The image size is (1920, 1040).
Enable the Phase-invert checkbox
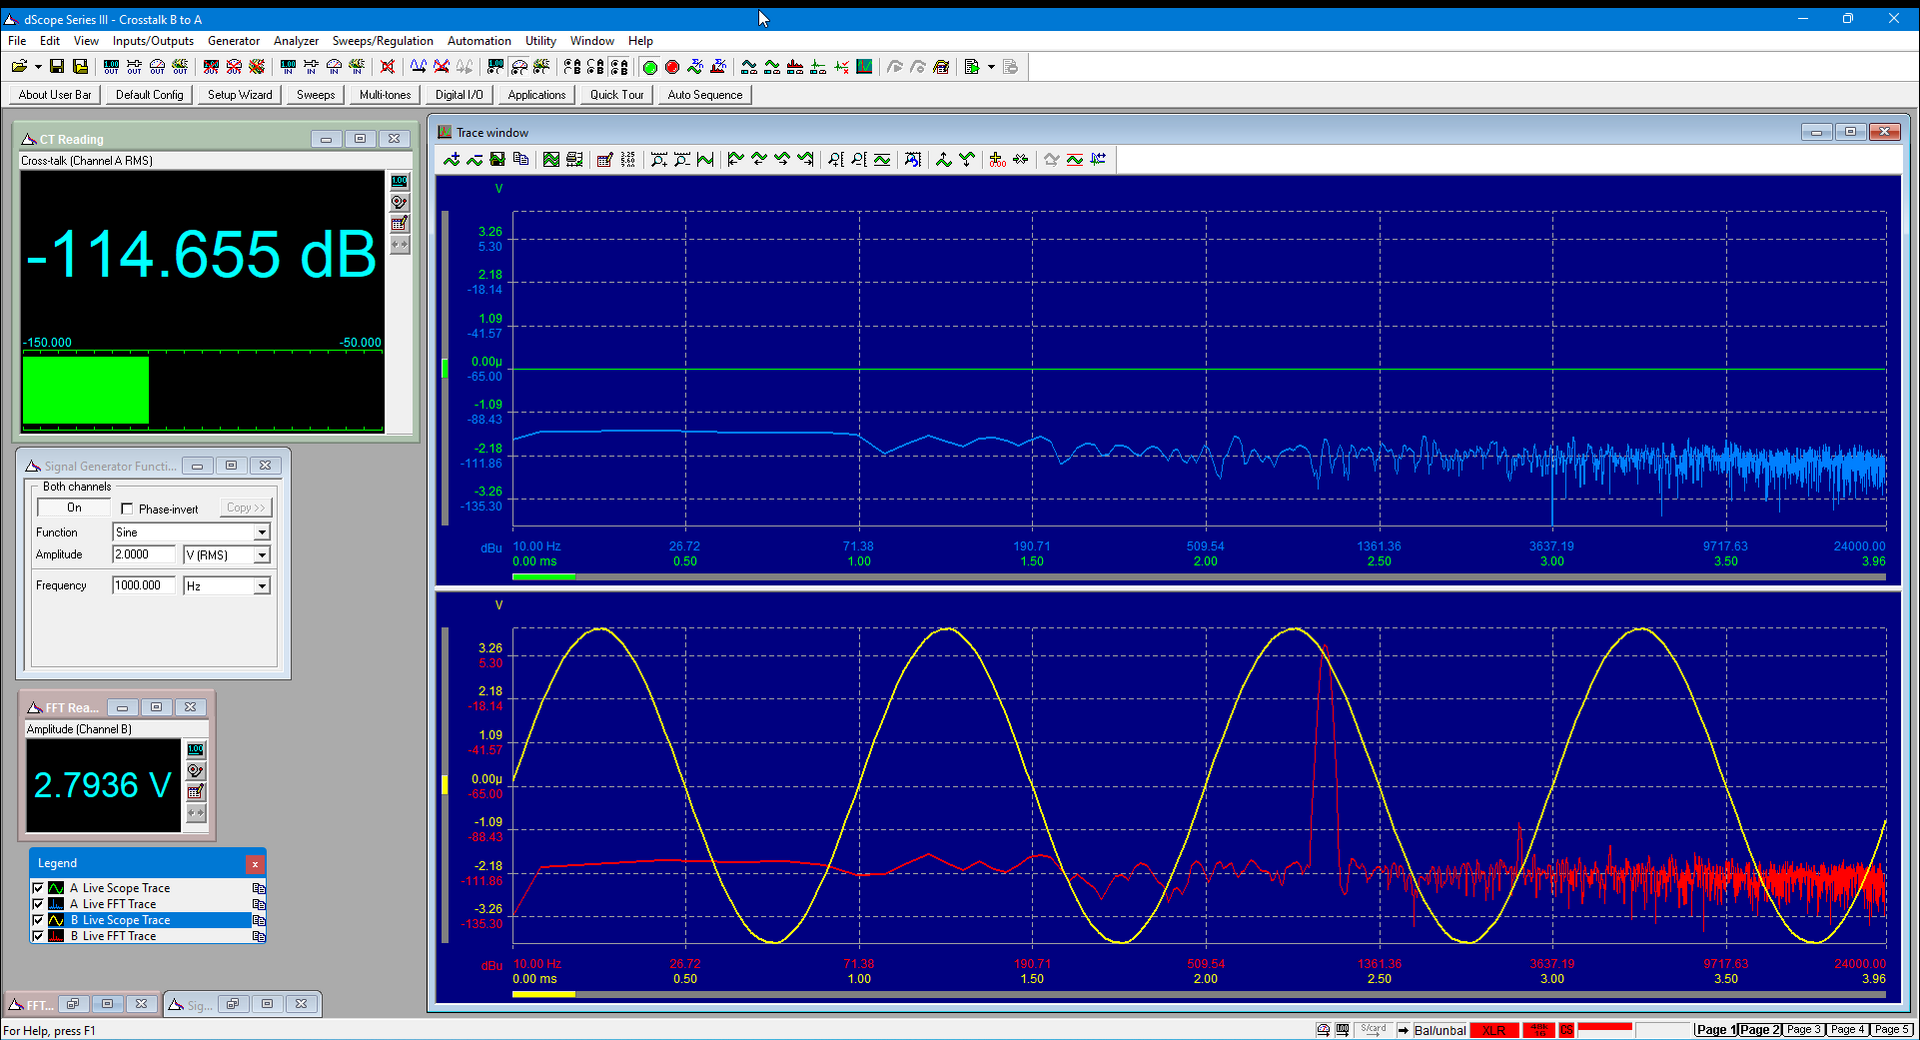point(127,509)
